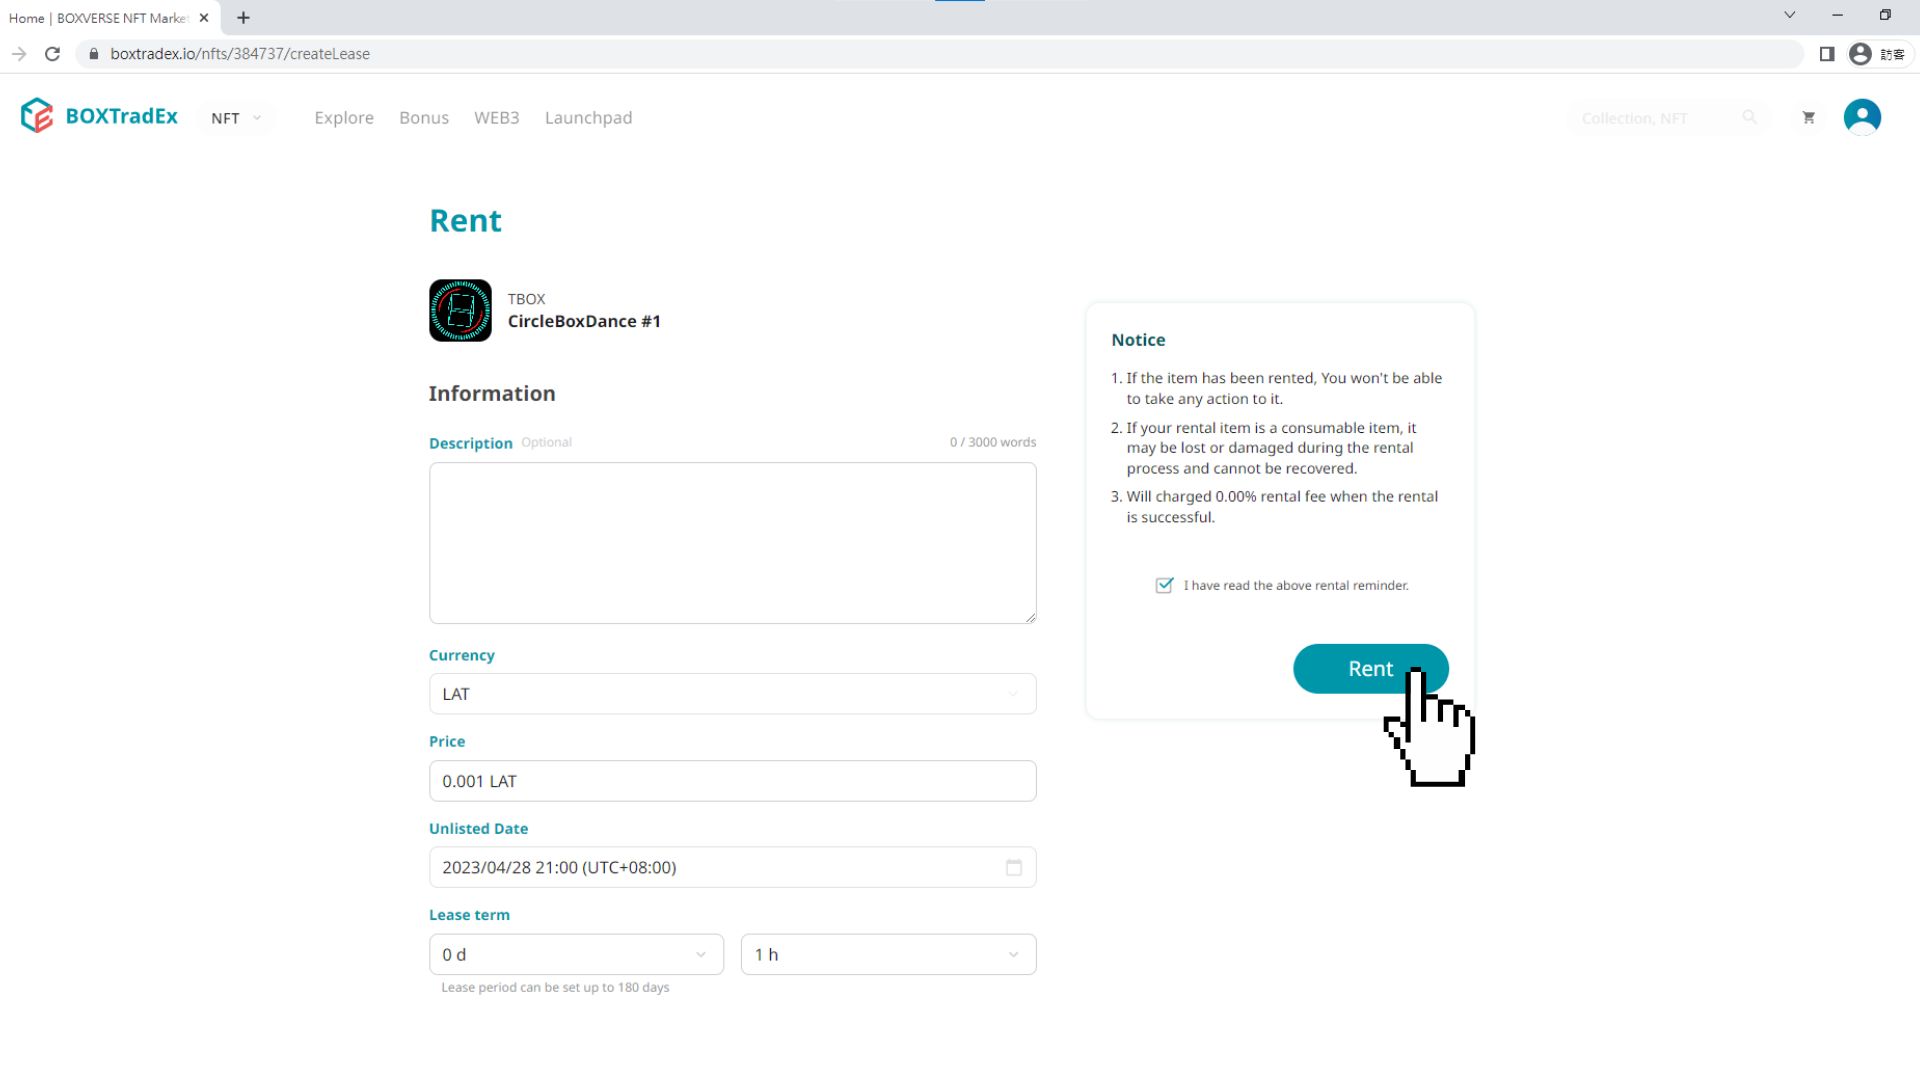The height and width of the screenshot is (1080, 1920).
Task: Expand the Currency LAT dropdown
Action: 732,694
